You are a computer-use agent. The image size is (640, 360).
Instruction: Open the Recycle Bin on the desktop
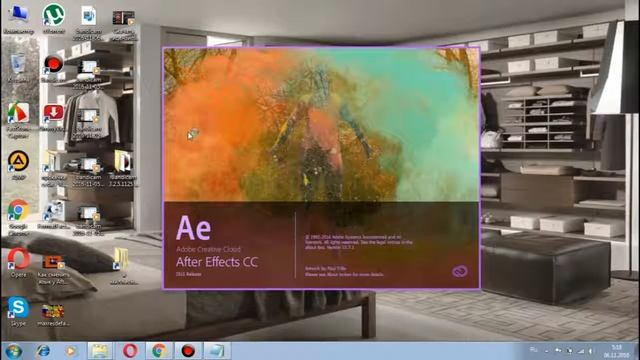click(x=18, y=68)
